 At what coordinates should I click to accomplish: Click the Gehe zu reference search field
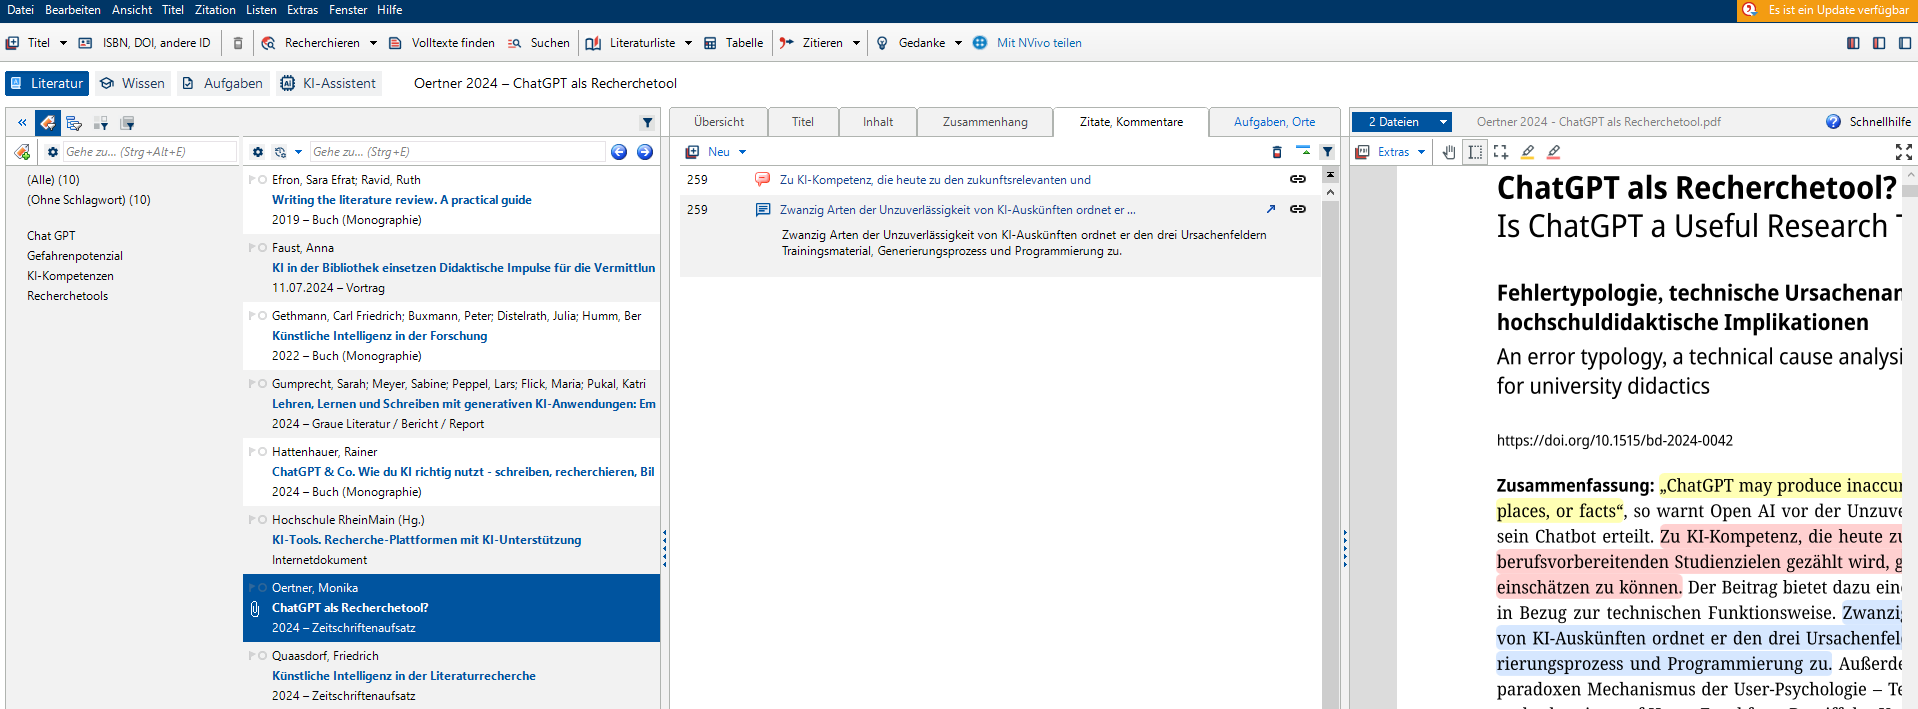(457, 152)
